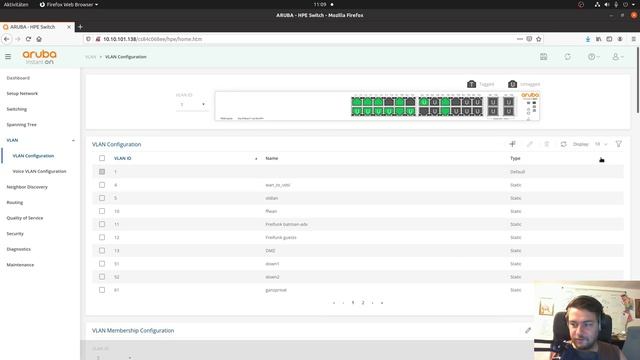Open Spanning Tree in the sidebar
This screenshot has height=360, width=640.
[21, 124]
